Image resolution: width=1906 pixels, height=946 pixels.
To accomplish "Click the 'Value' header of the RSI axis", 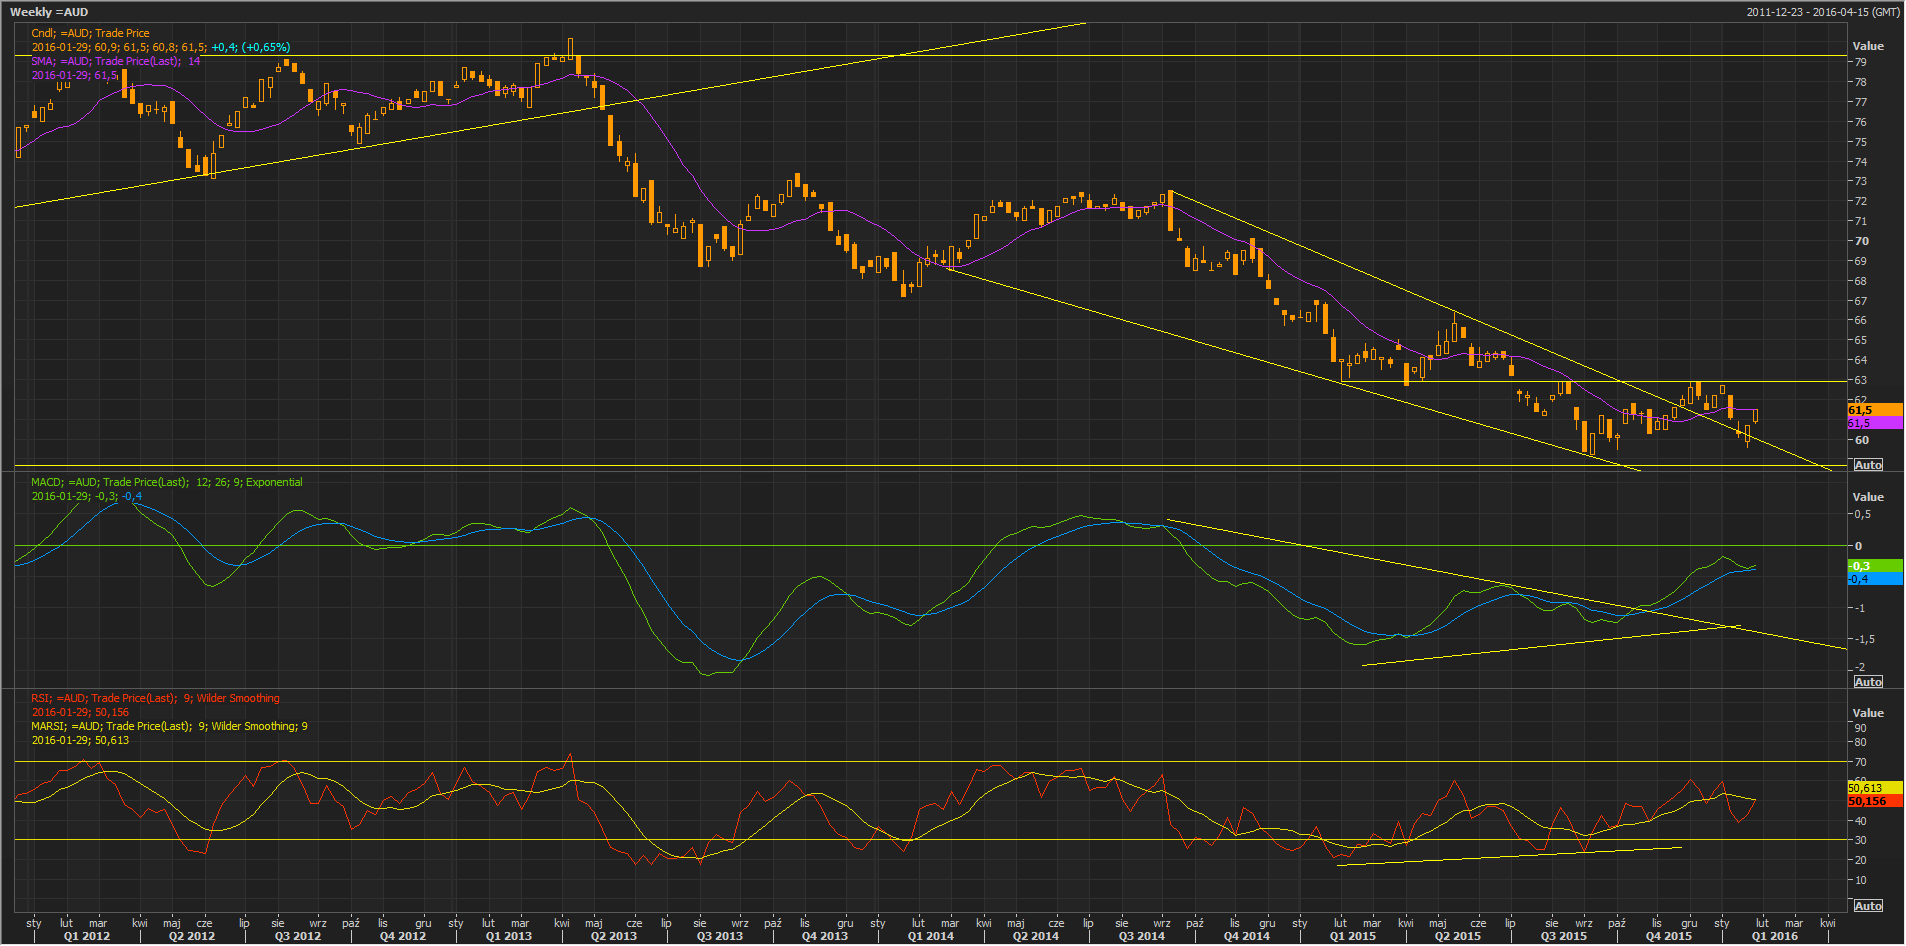I will pyautogui.click(x=1868, y=713).
